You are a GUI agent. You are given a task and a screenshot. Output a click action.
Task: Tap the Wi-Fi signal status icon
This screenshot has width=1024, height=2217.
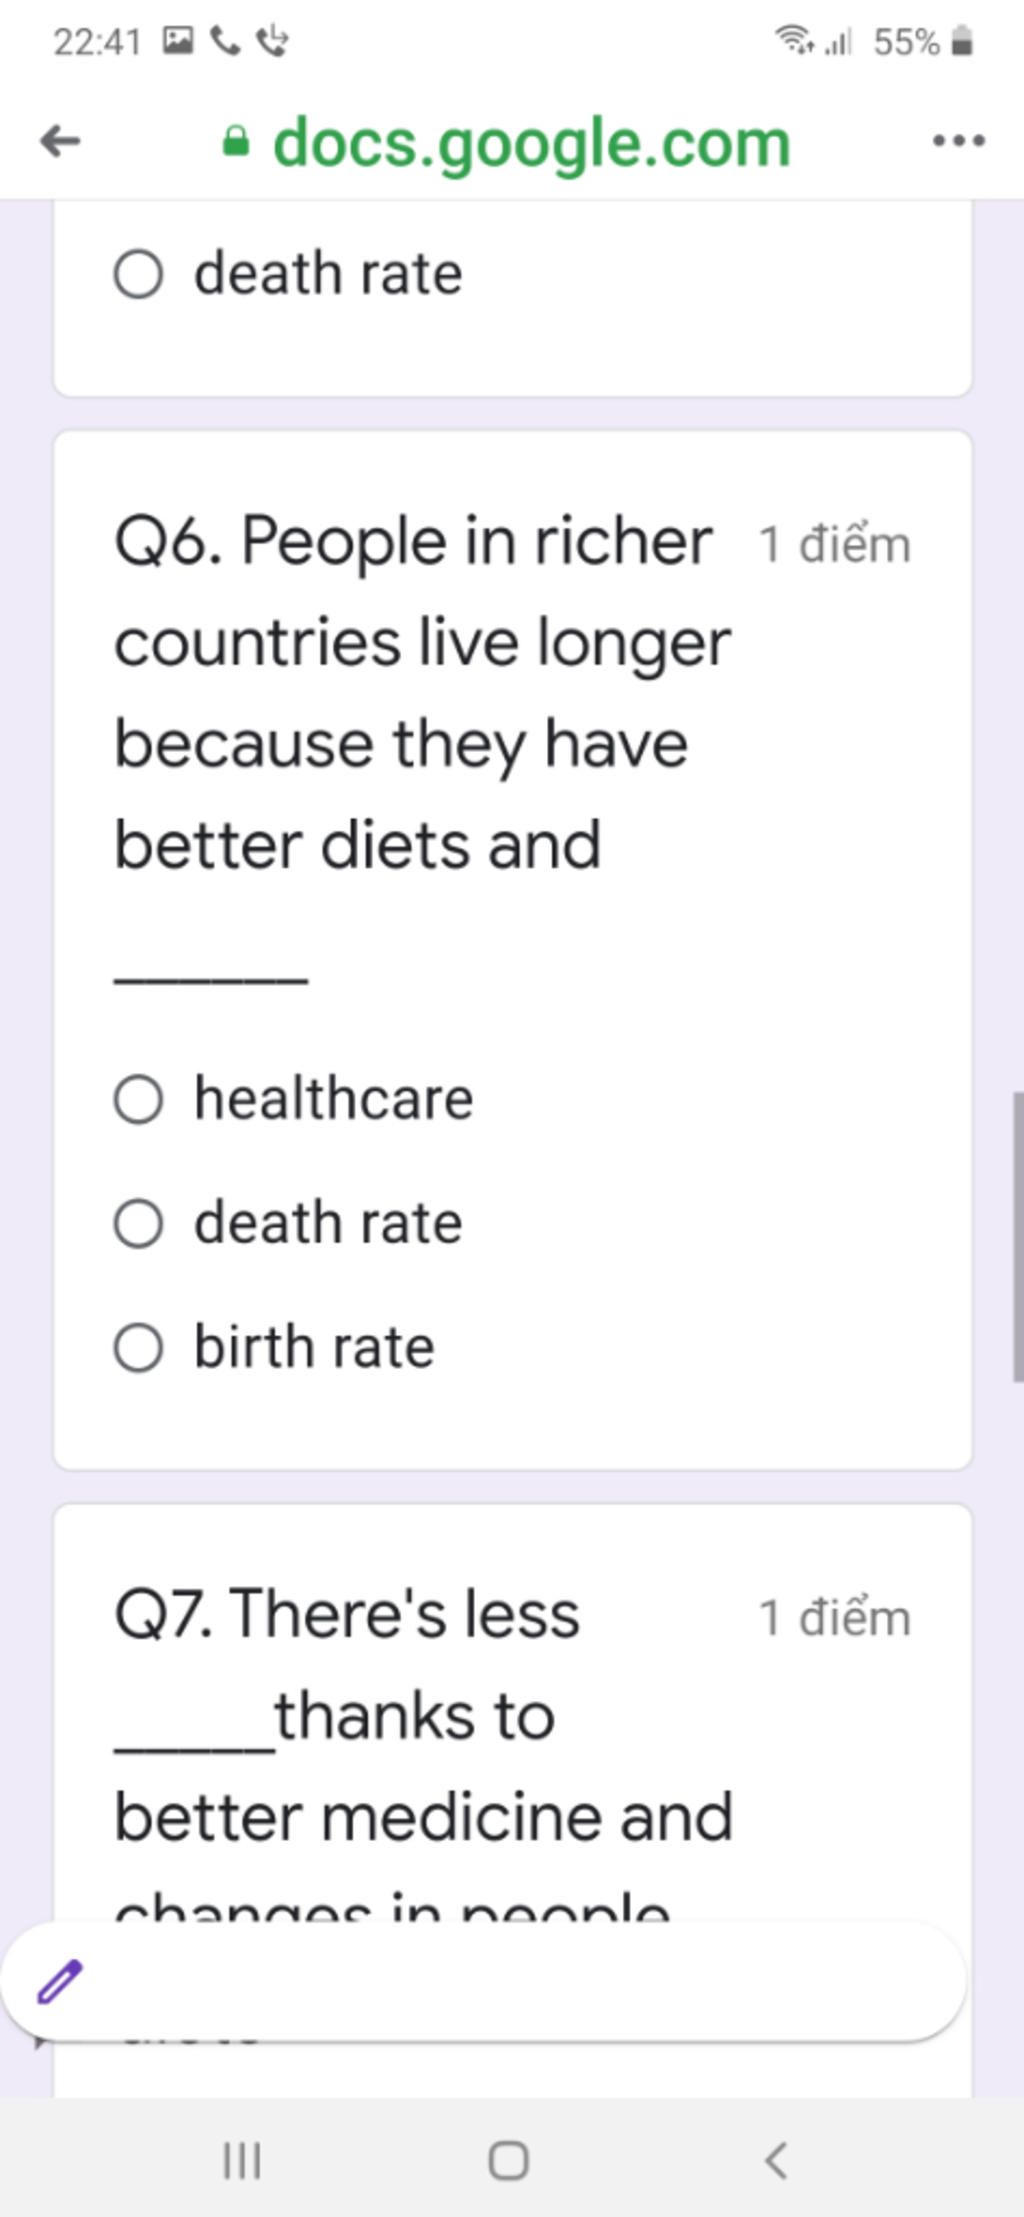pyautogui.click(x=797, y=41)
